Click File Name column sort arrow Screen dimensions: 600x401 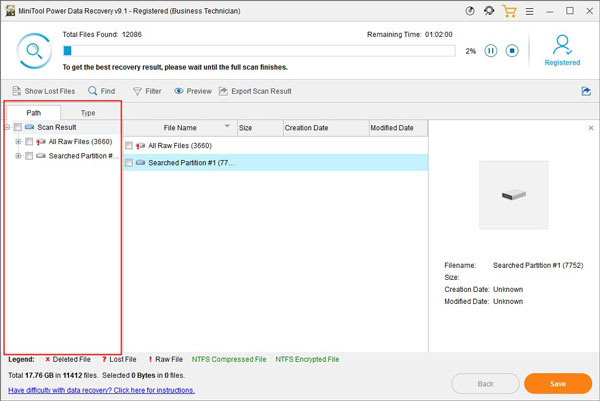click(228, 128)
